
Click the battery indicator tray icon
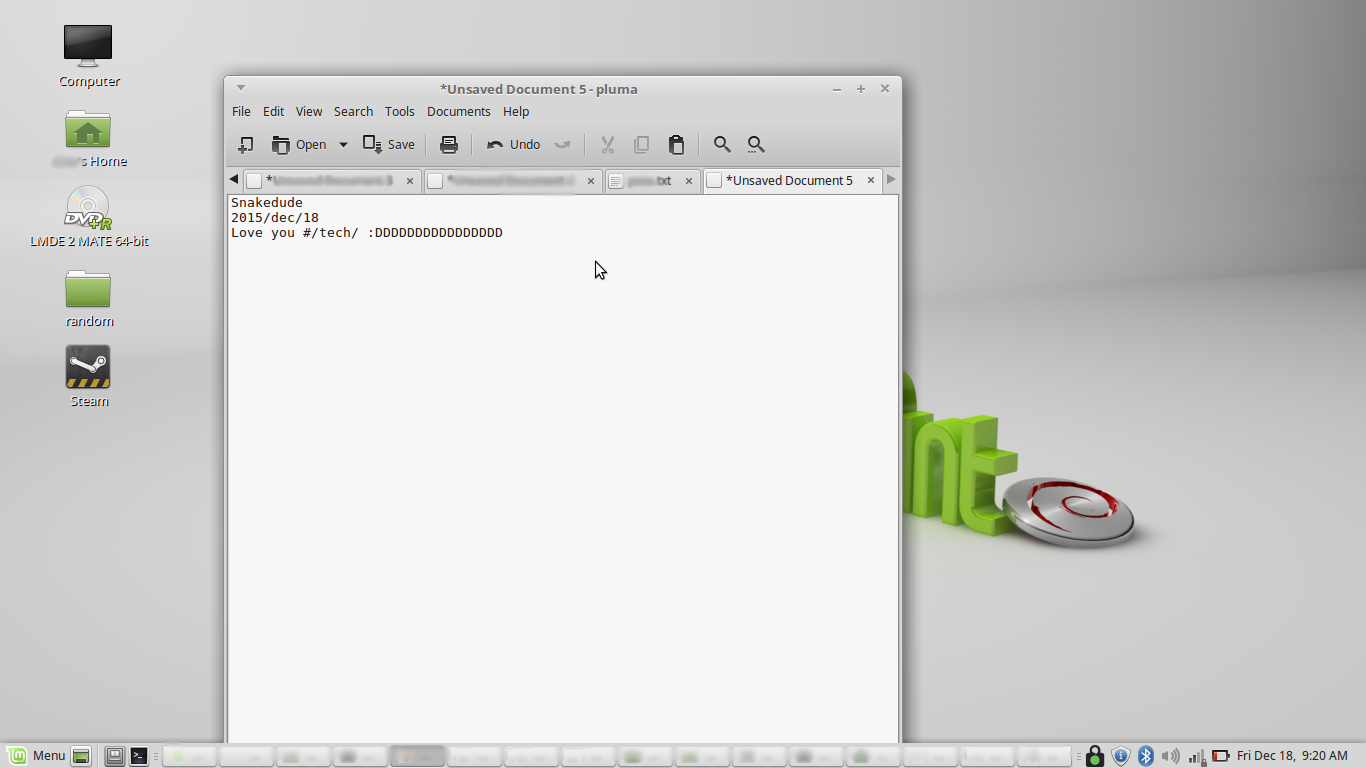coord(1221,756)
